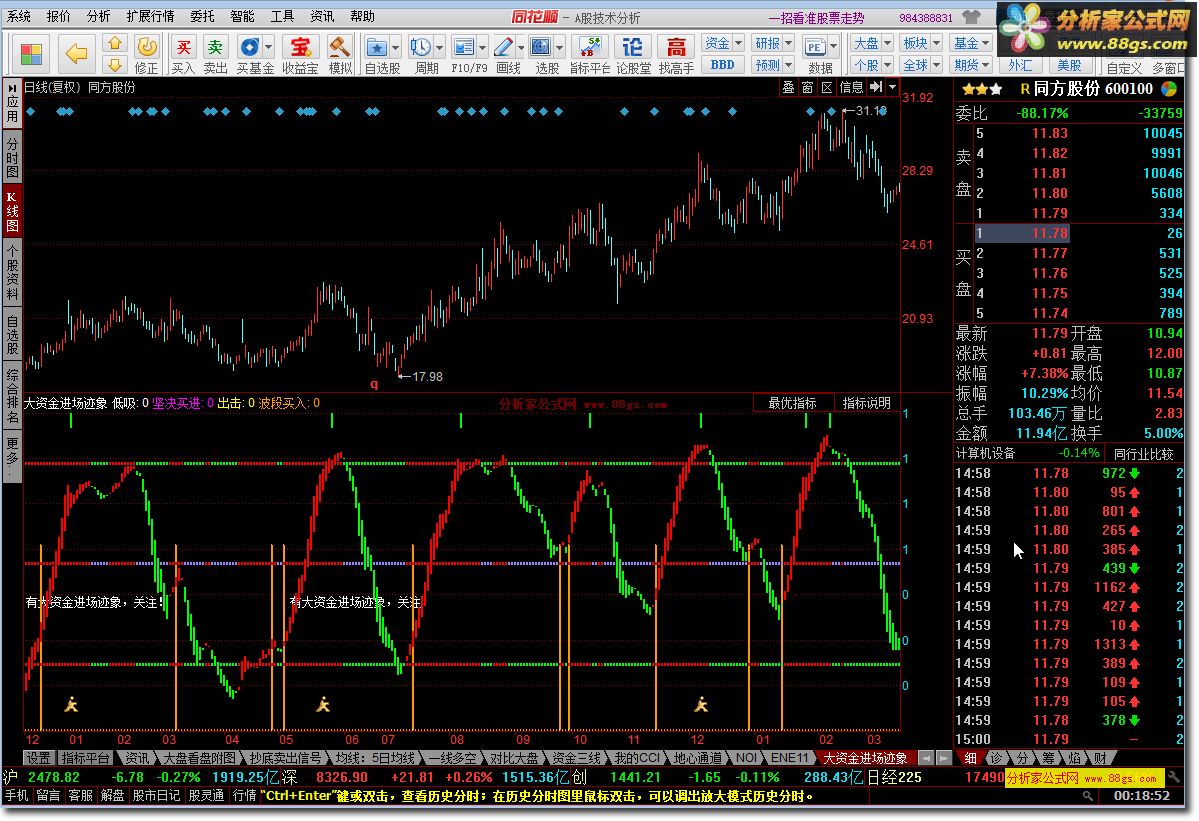Open the F10/F9 info icon
The image size is (1199, 821).
pos(463,47)
